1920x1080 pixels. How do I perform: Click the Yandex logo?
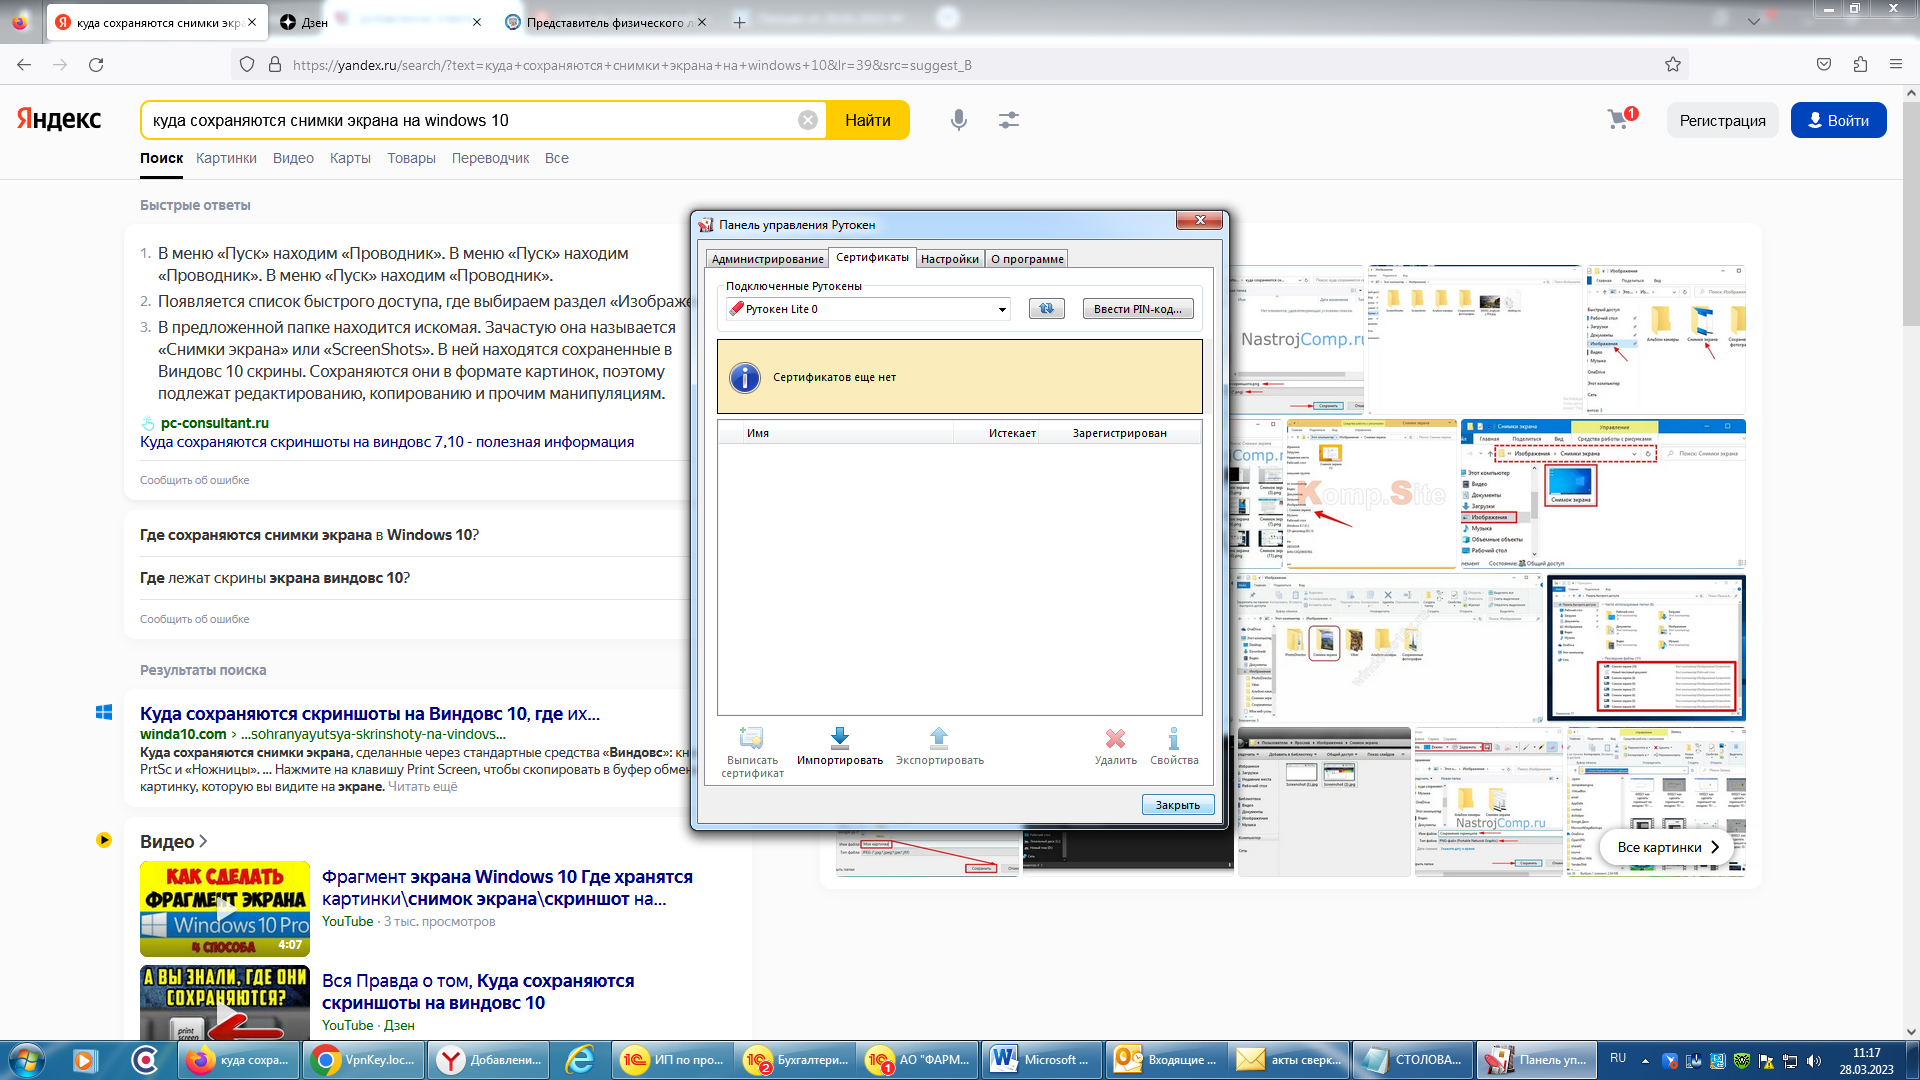click(x=59, y=119)
